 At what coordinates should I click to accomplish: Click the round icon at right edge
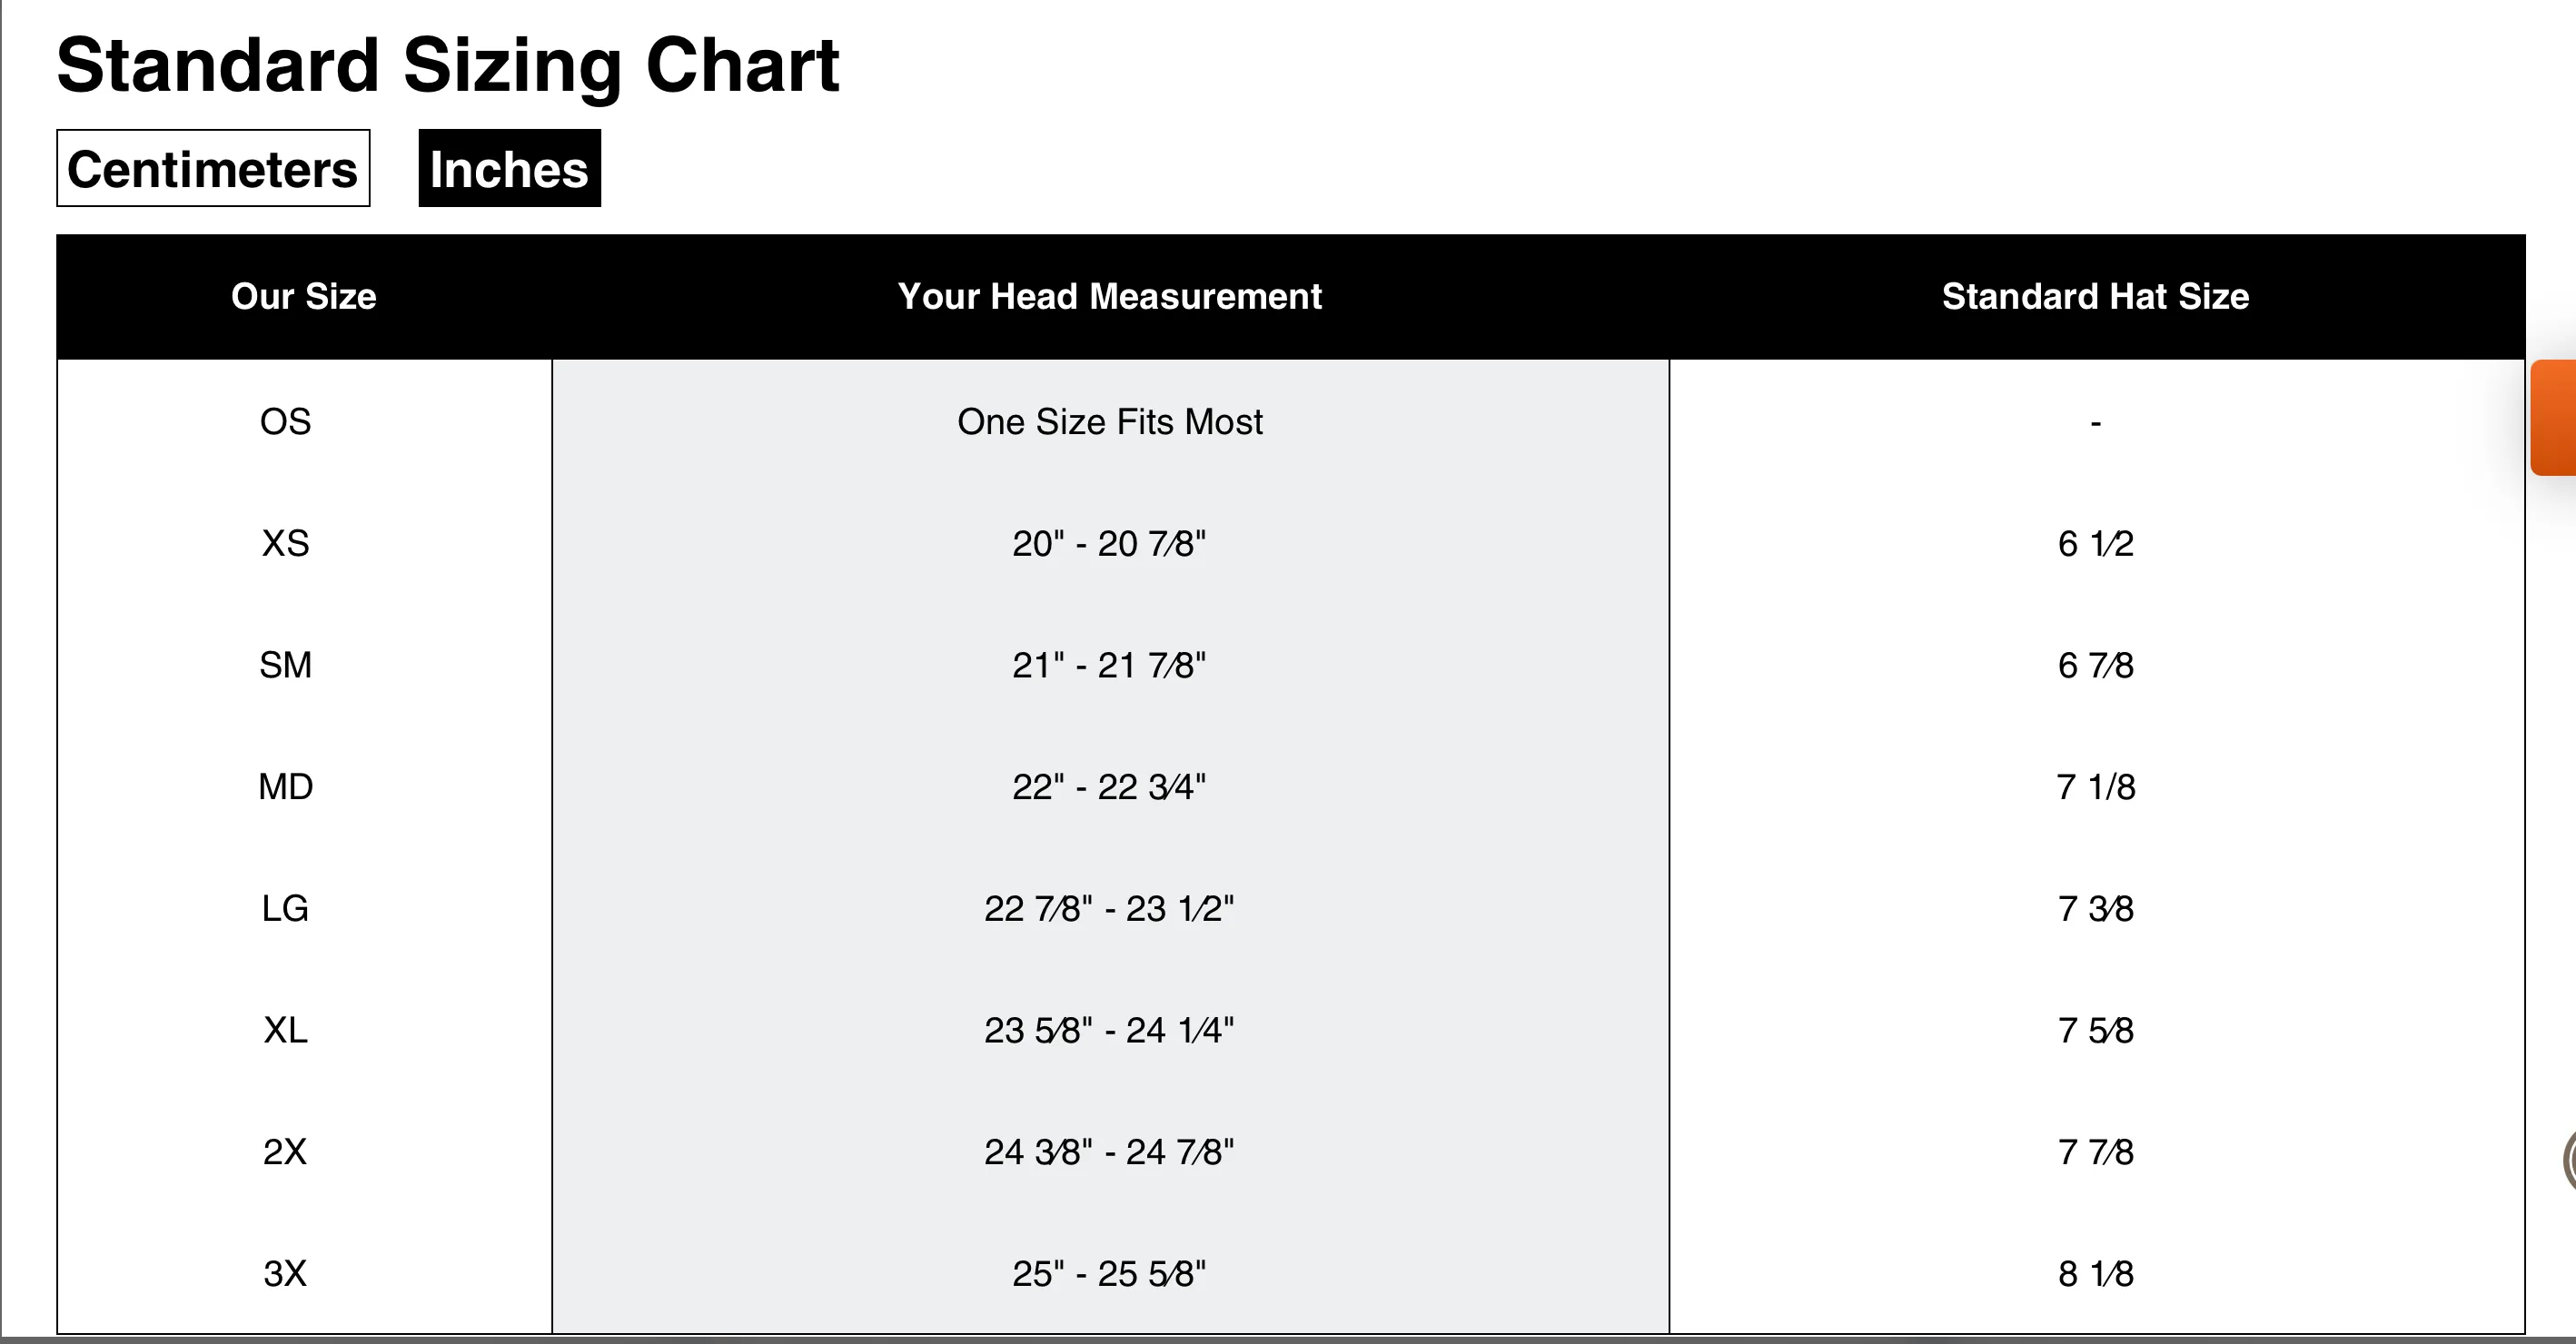click(2568, 1161)
